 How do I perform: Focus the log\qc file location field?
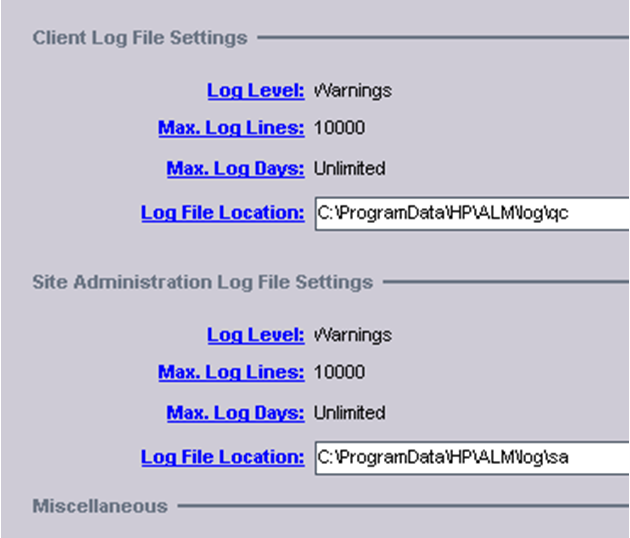click(x=470, y=213)
